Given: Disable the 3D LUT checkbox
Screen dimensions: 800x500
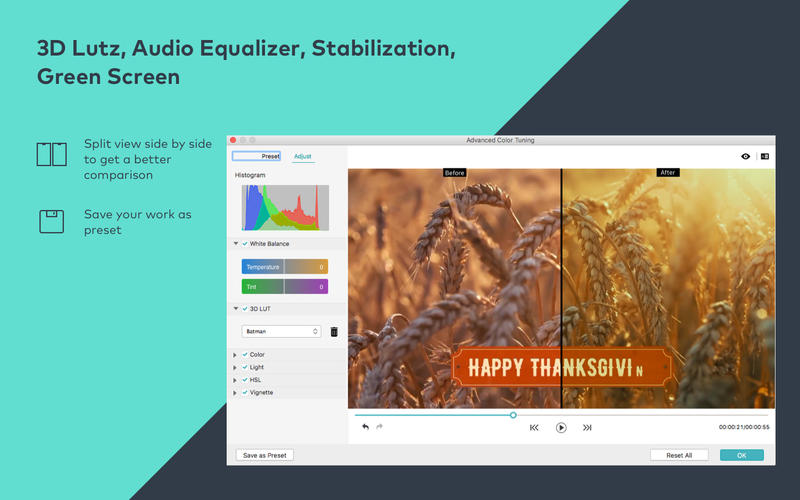Looking at the screenshot, I should click(245, 309).
